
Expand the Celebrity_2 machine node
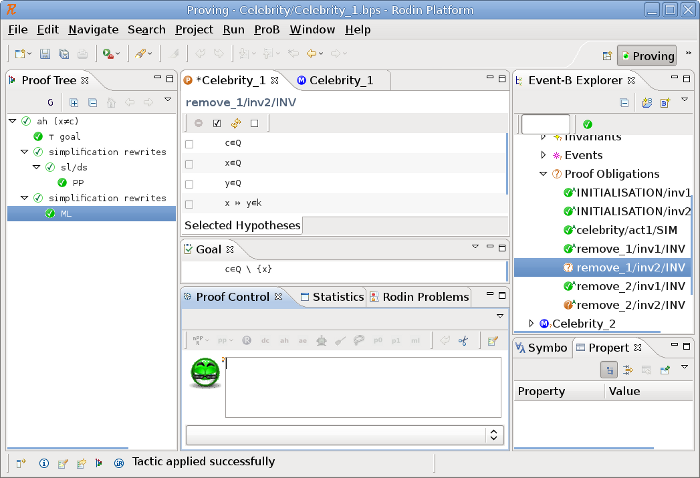(x=531, y=323)
